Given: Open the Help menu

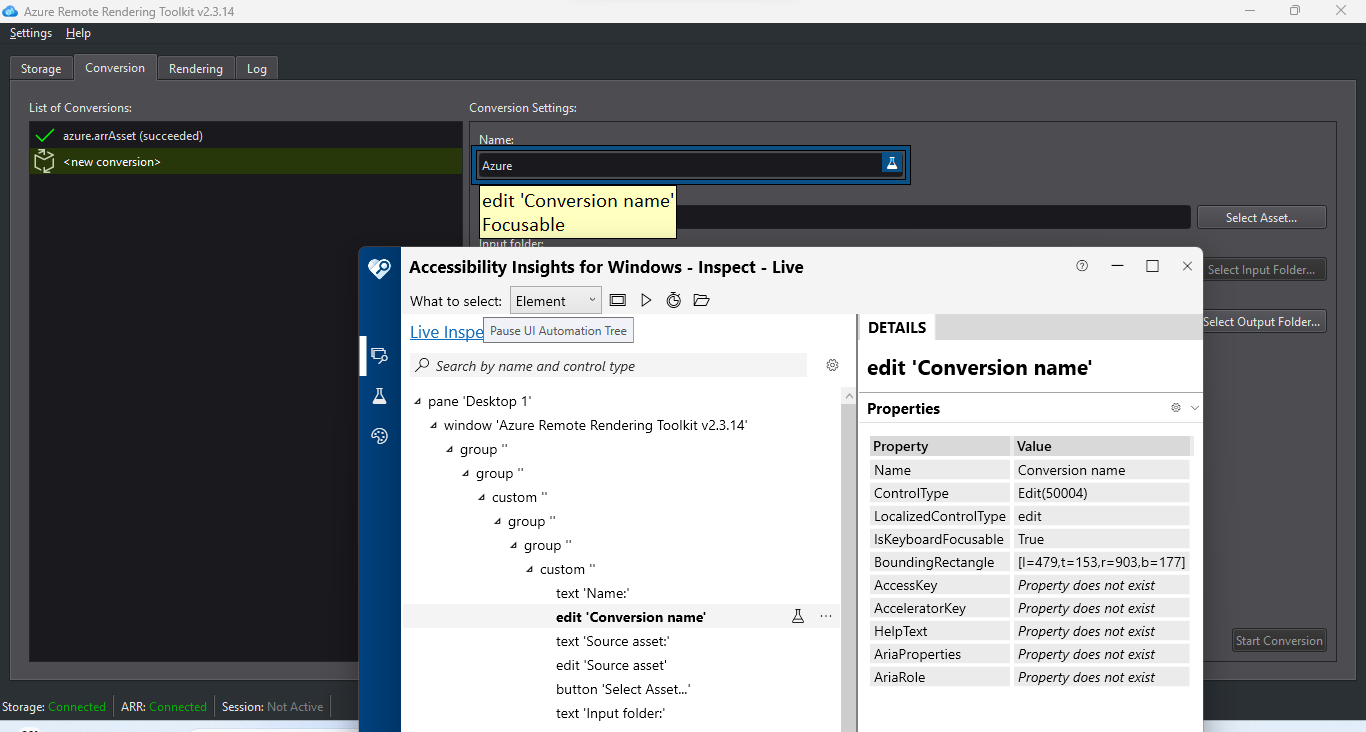Looking at the screenshot, I should 78,33.
